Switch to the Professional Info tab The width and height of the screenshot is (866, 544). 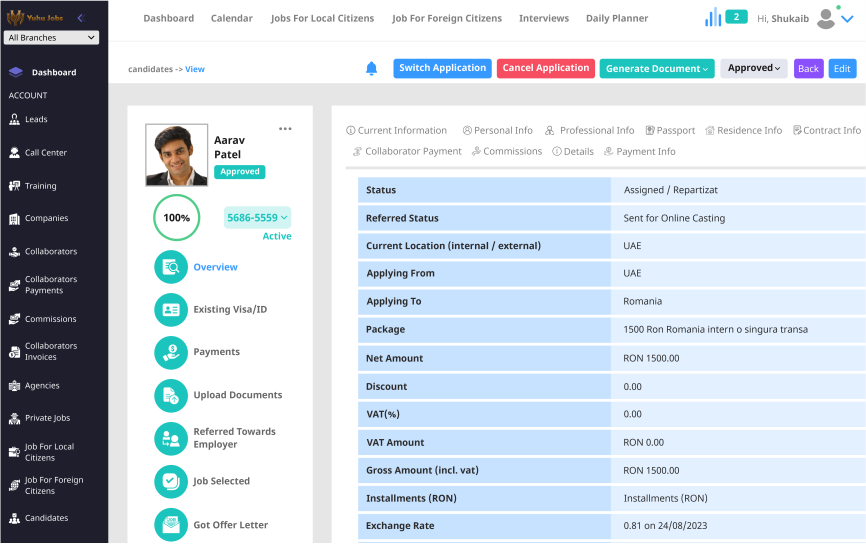tap(590, 131)
